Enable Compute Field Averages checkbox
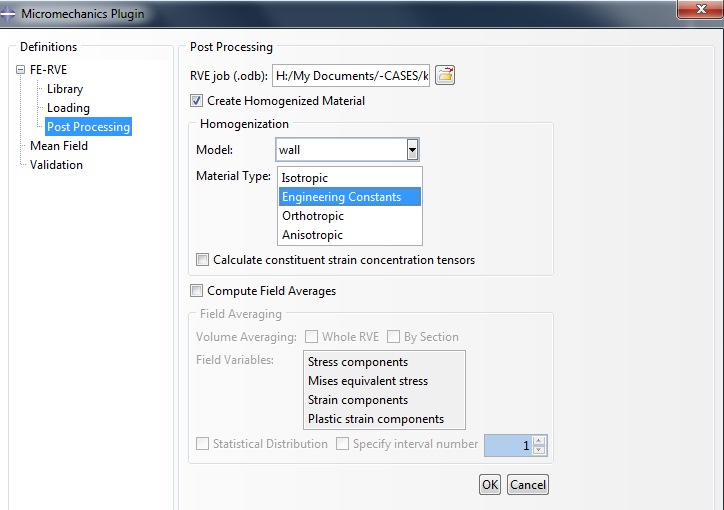Image resolution: width=724 pixels, height=510 pixels. point(196,291)
